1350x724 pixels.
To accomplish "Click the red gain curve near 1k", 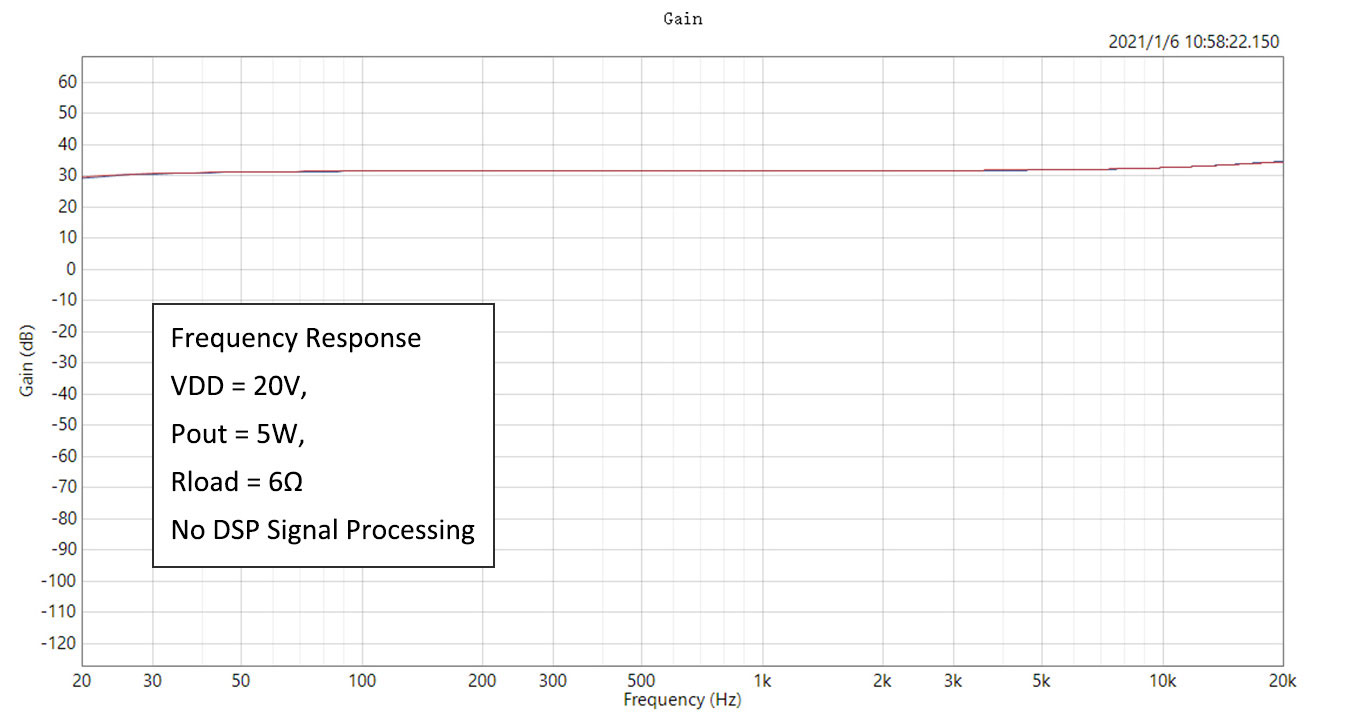I will tap(762, 171).
